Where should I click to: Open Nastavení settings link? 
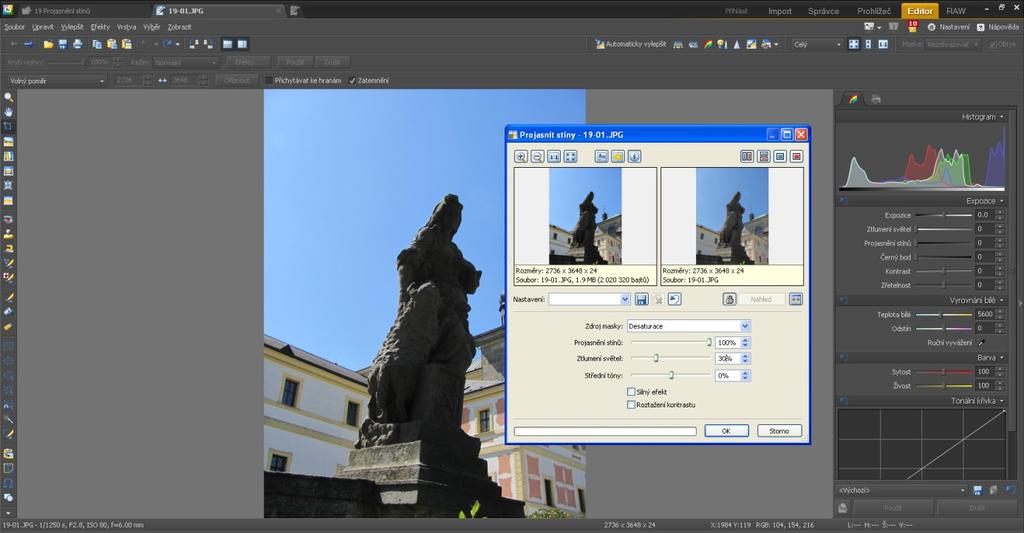tap(948, 27)
